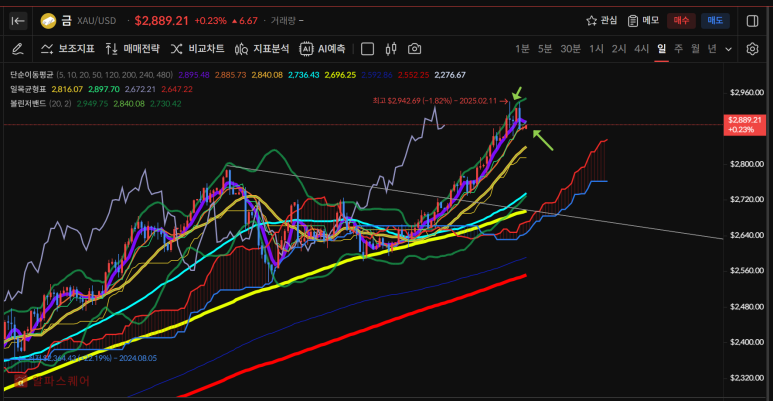Click the 2,736.43 moving average value

pyautogui.click(x=304, y=75)
